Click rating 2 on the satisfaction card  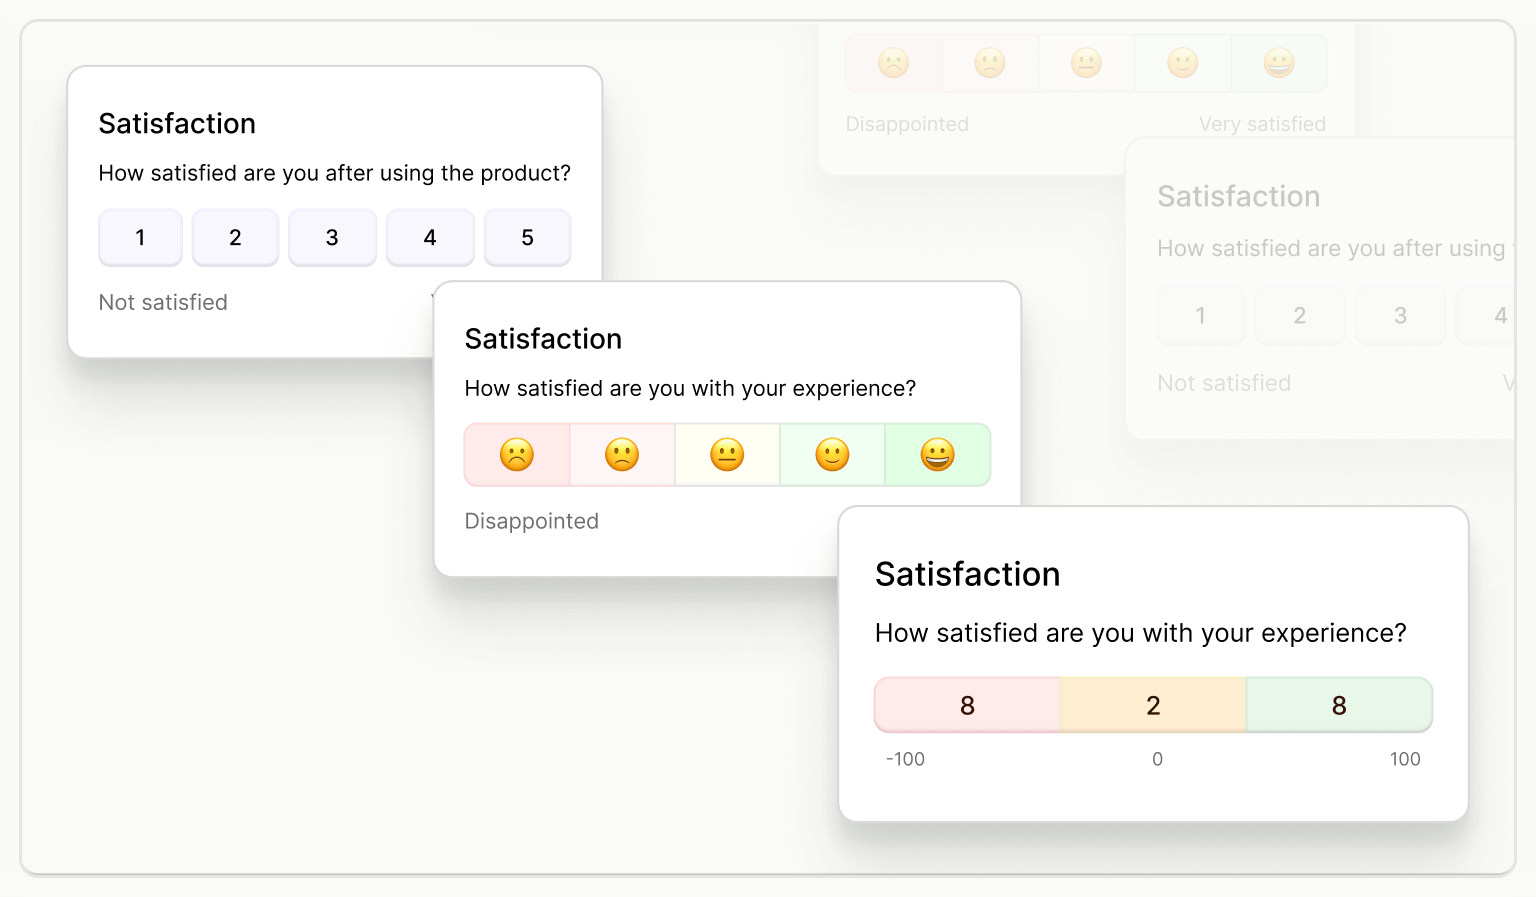[x=235, y=237]
